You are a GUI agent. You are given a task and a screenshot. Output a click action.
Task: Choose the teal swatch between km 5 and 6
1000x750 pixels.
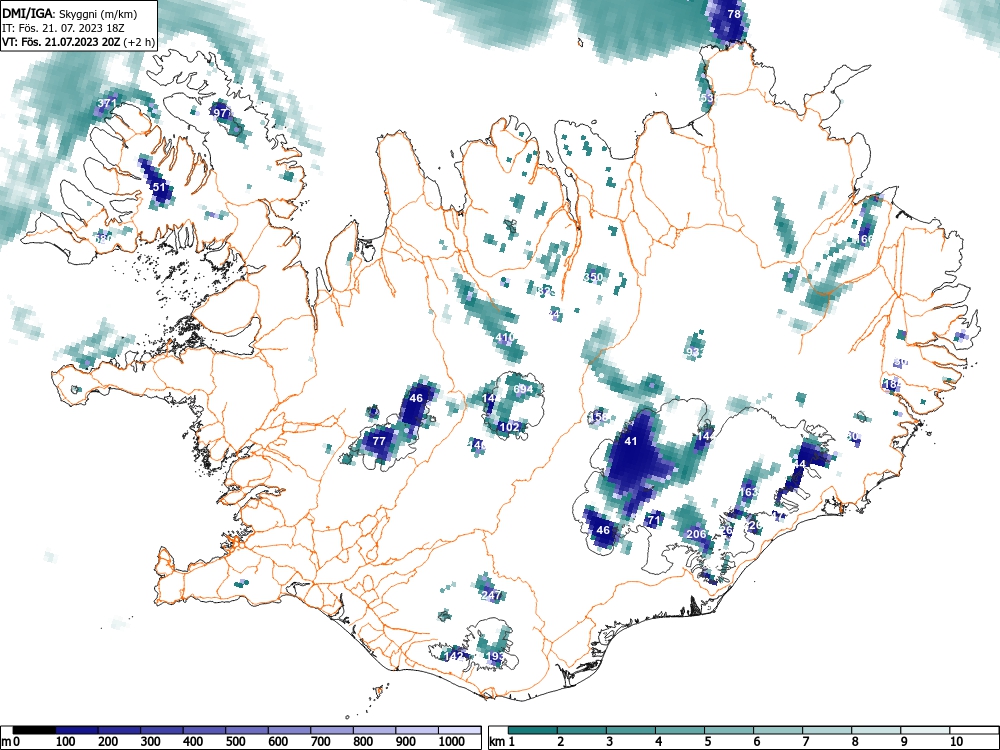click(x=729, y=730)
